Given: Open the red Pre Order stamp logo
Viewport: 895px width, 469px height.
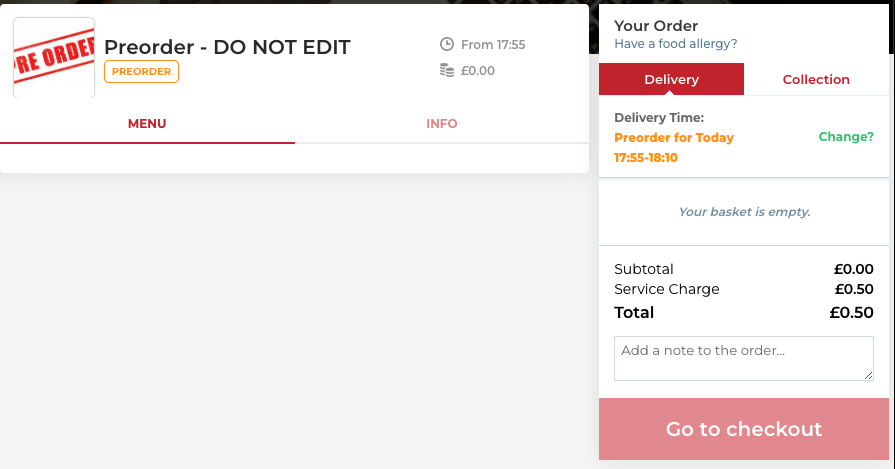Looking at the screenshot, I should coord(54,58).
